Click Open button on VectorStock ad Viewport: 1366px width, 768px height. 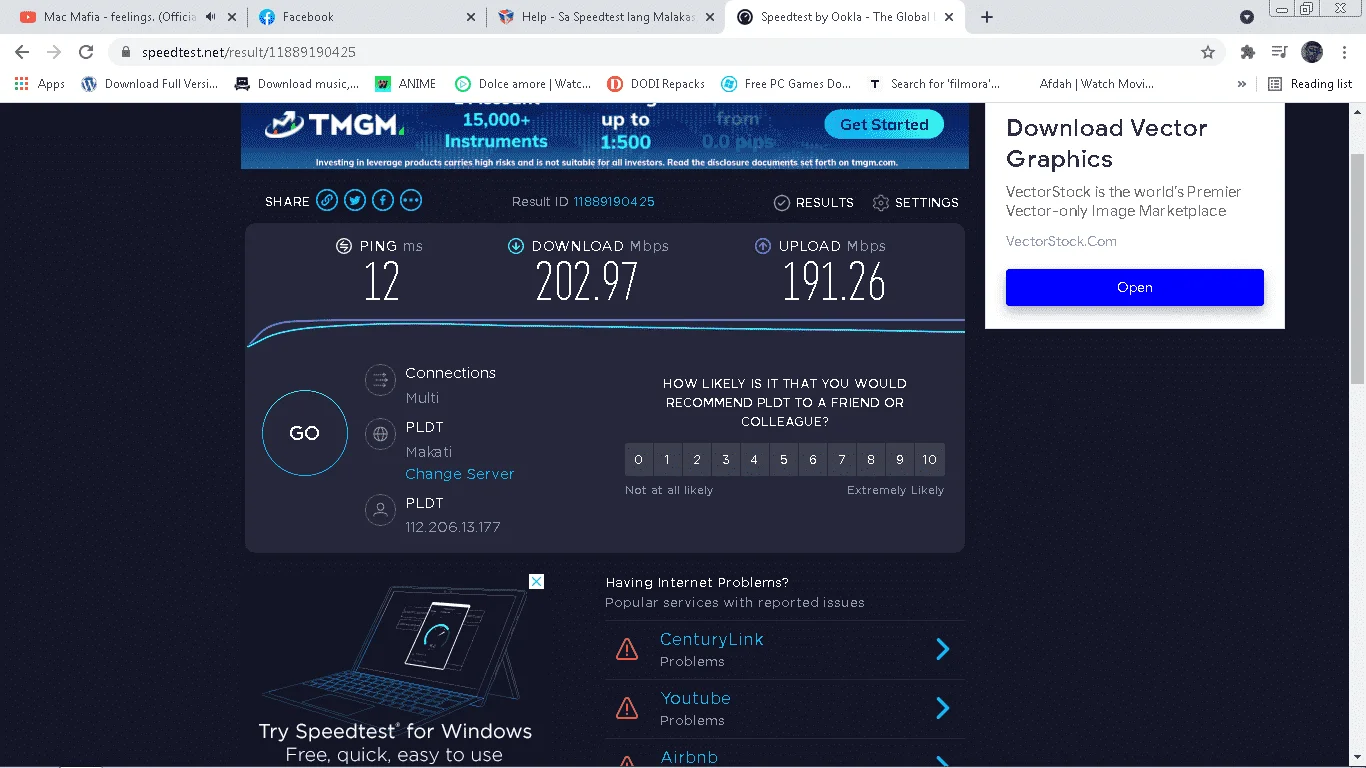point(1135,287)
